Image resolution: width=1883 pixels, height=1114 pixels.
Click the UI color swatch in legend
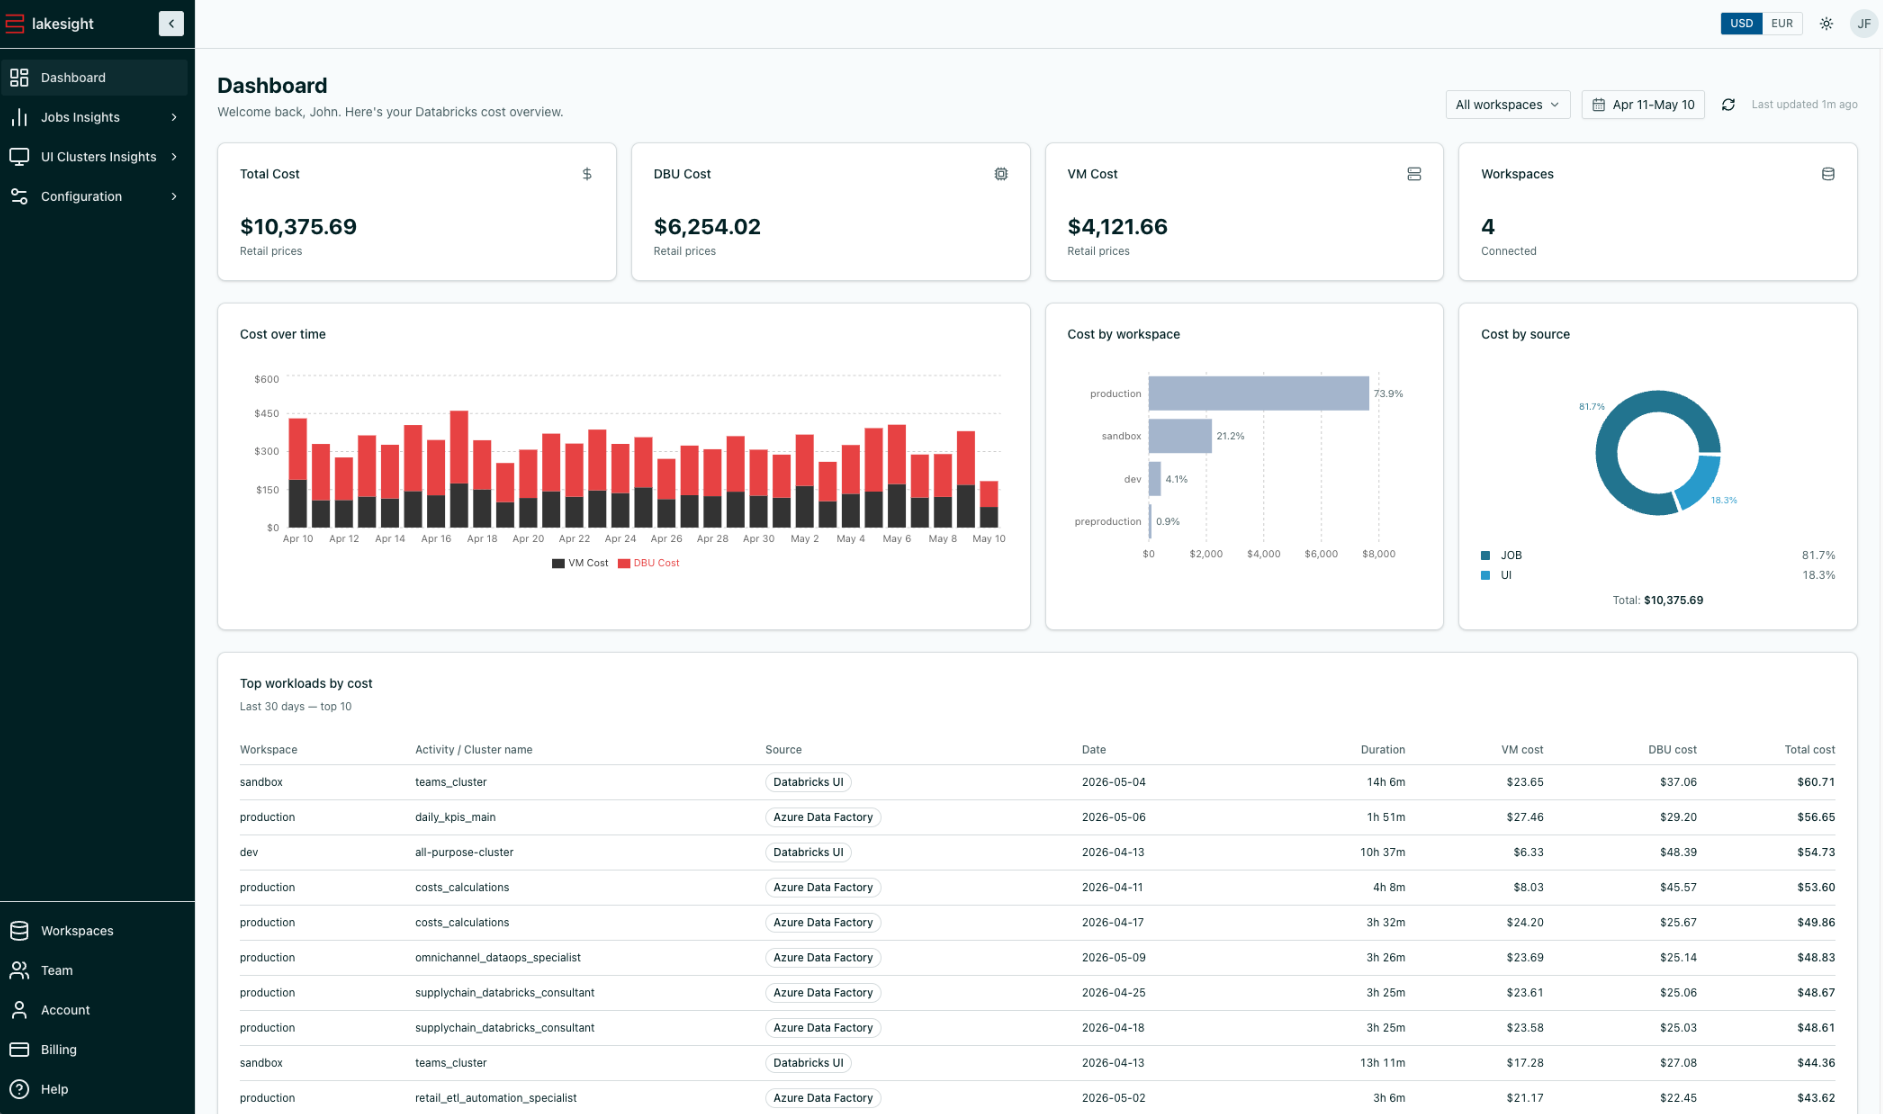(x=1485, y=575)
